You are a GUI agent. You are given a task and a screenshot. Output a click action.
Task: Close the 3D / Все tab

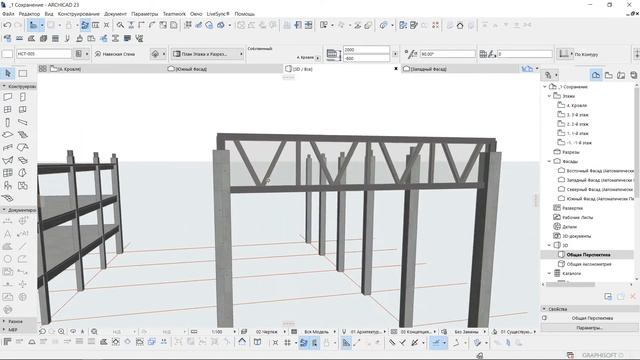coord(396,69)
